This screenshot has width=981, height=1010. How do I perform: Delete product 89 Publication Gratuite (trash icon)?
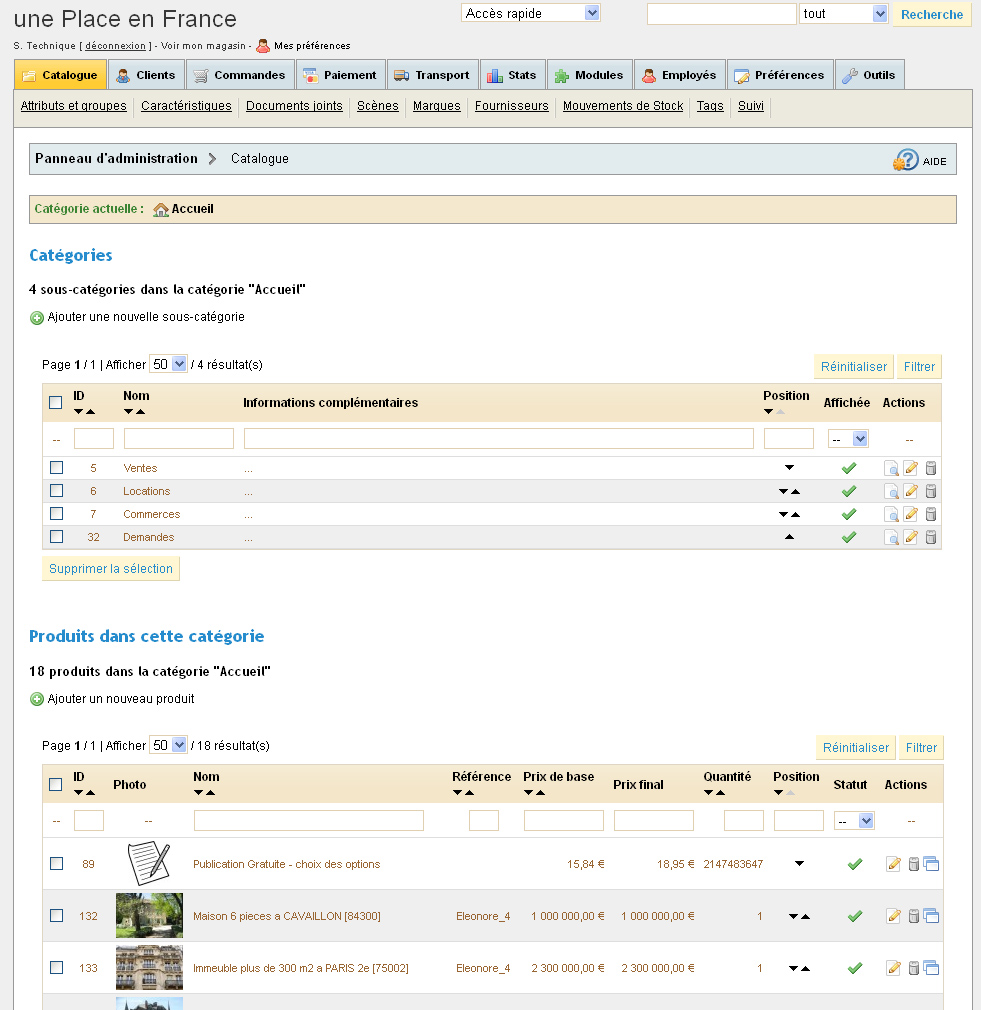pyautogui.click(x=913, y=864)
